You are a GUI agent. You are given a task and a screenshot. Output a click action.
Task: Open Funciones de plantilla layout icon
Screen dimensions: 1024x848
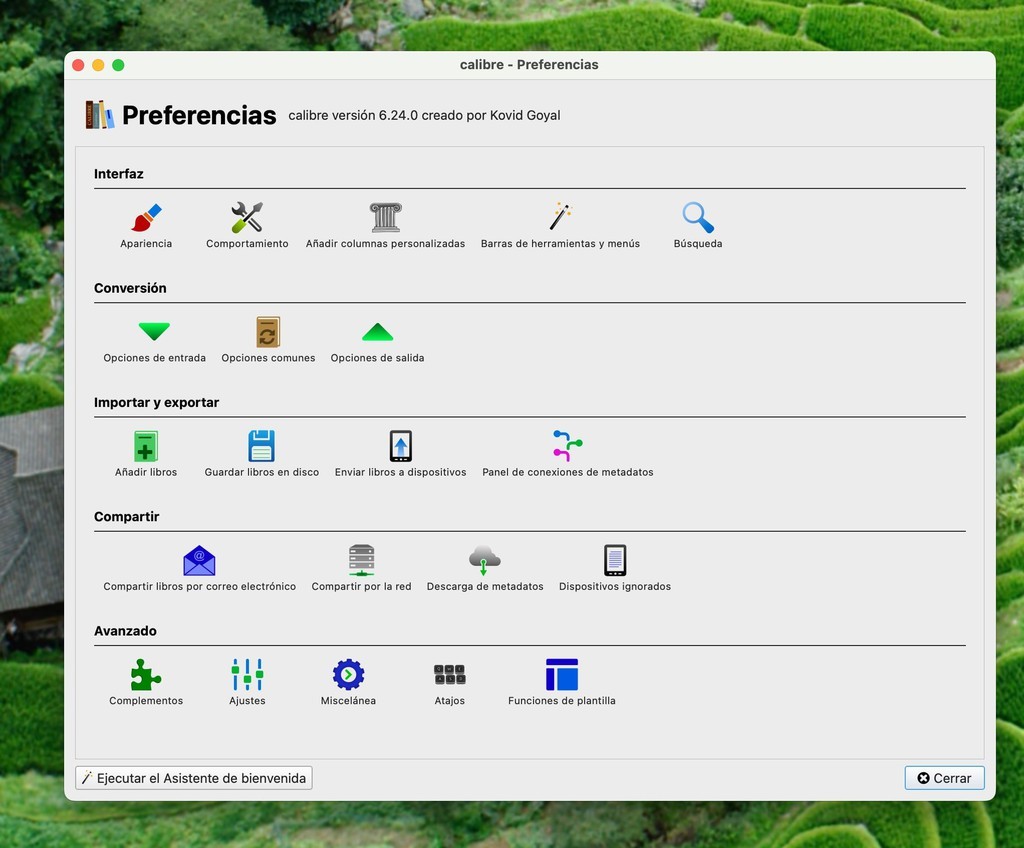coord(562,675)
